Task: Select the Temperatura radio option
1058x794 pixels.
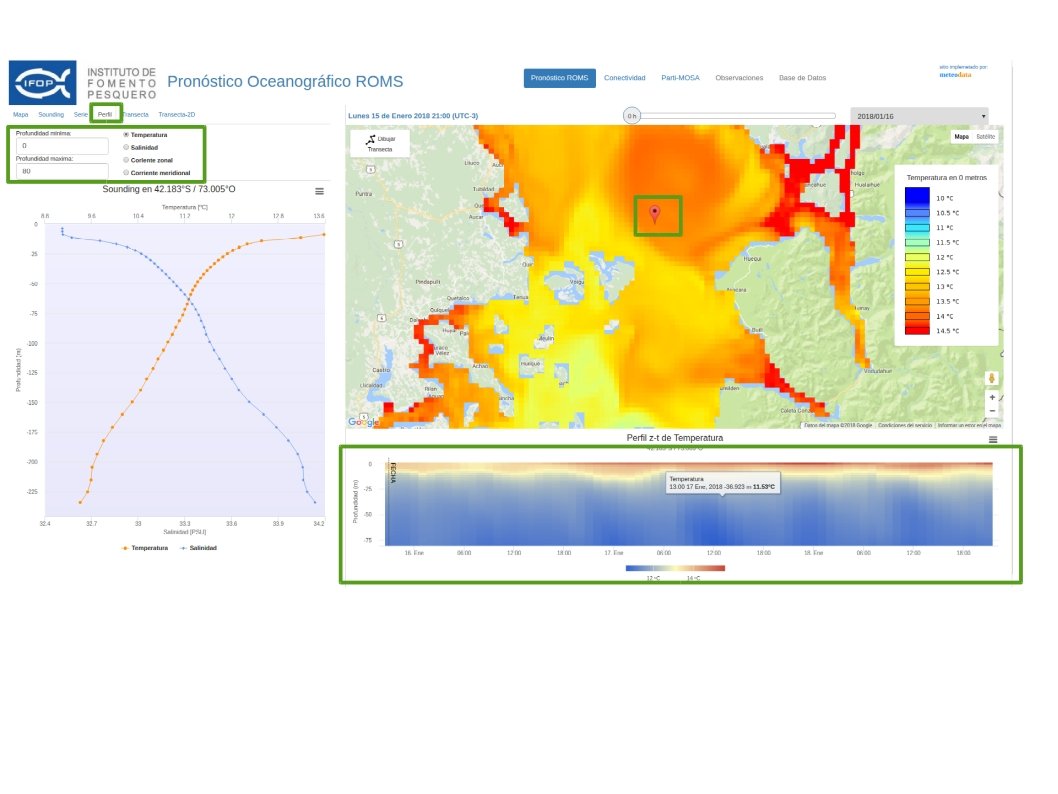Action: click(126, 134)
